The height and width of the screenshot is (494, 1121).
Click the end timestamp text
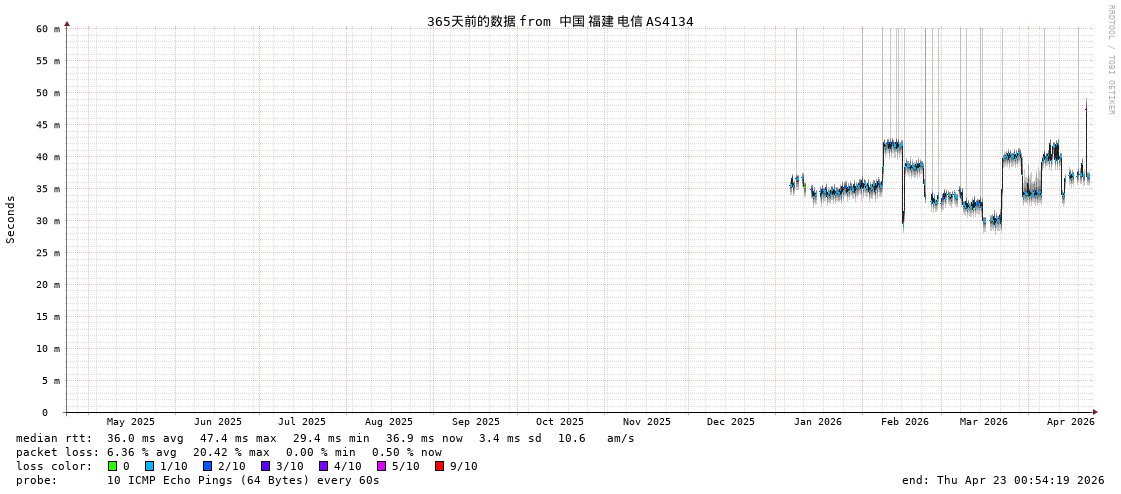click(1002, 480)
